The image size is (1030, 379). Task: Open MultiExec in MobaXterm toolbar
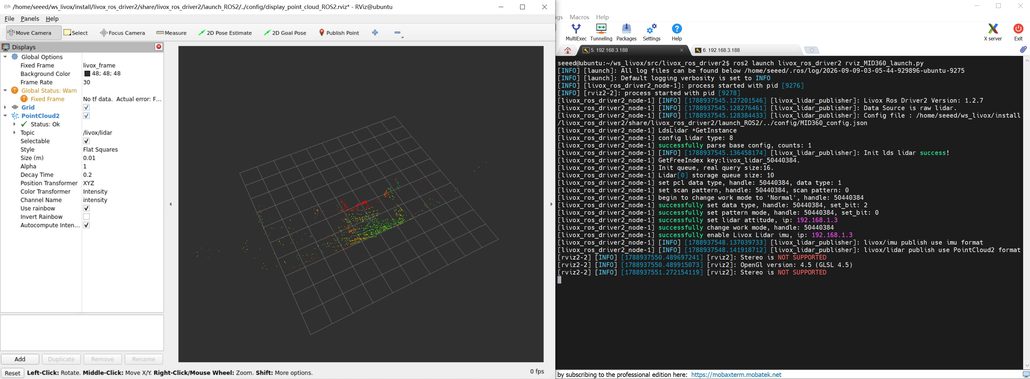click(575, 31)
